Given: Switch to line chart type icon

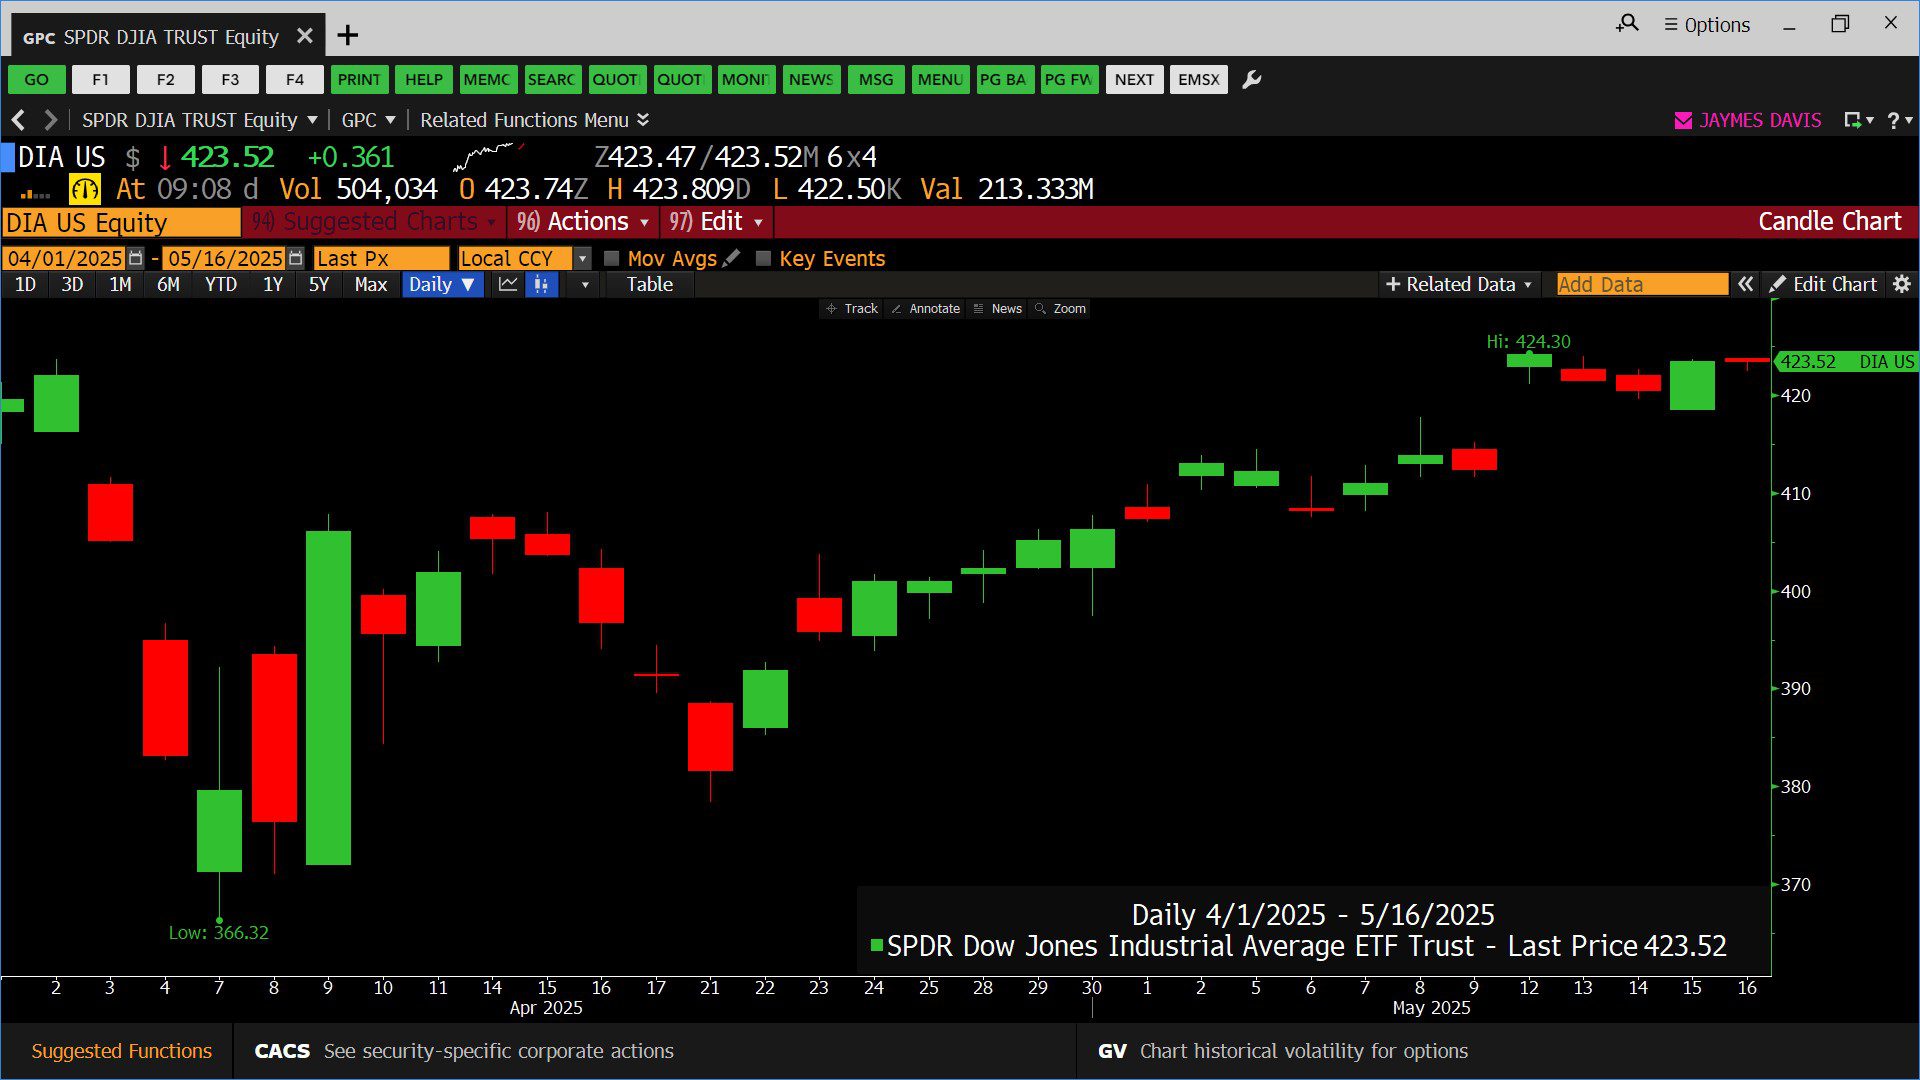Looking at the screenshot, I should (508, 285).
